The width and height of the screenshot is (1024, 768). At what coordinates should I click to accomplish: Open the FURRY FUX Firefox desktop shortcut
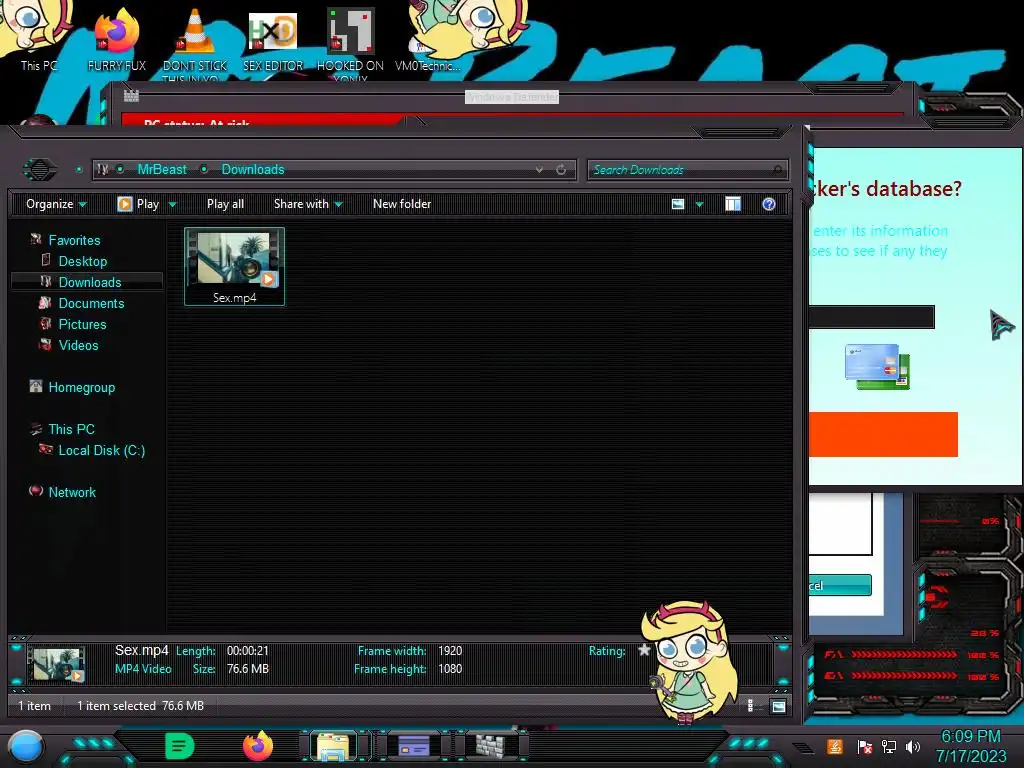point(117,39)
